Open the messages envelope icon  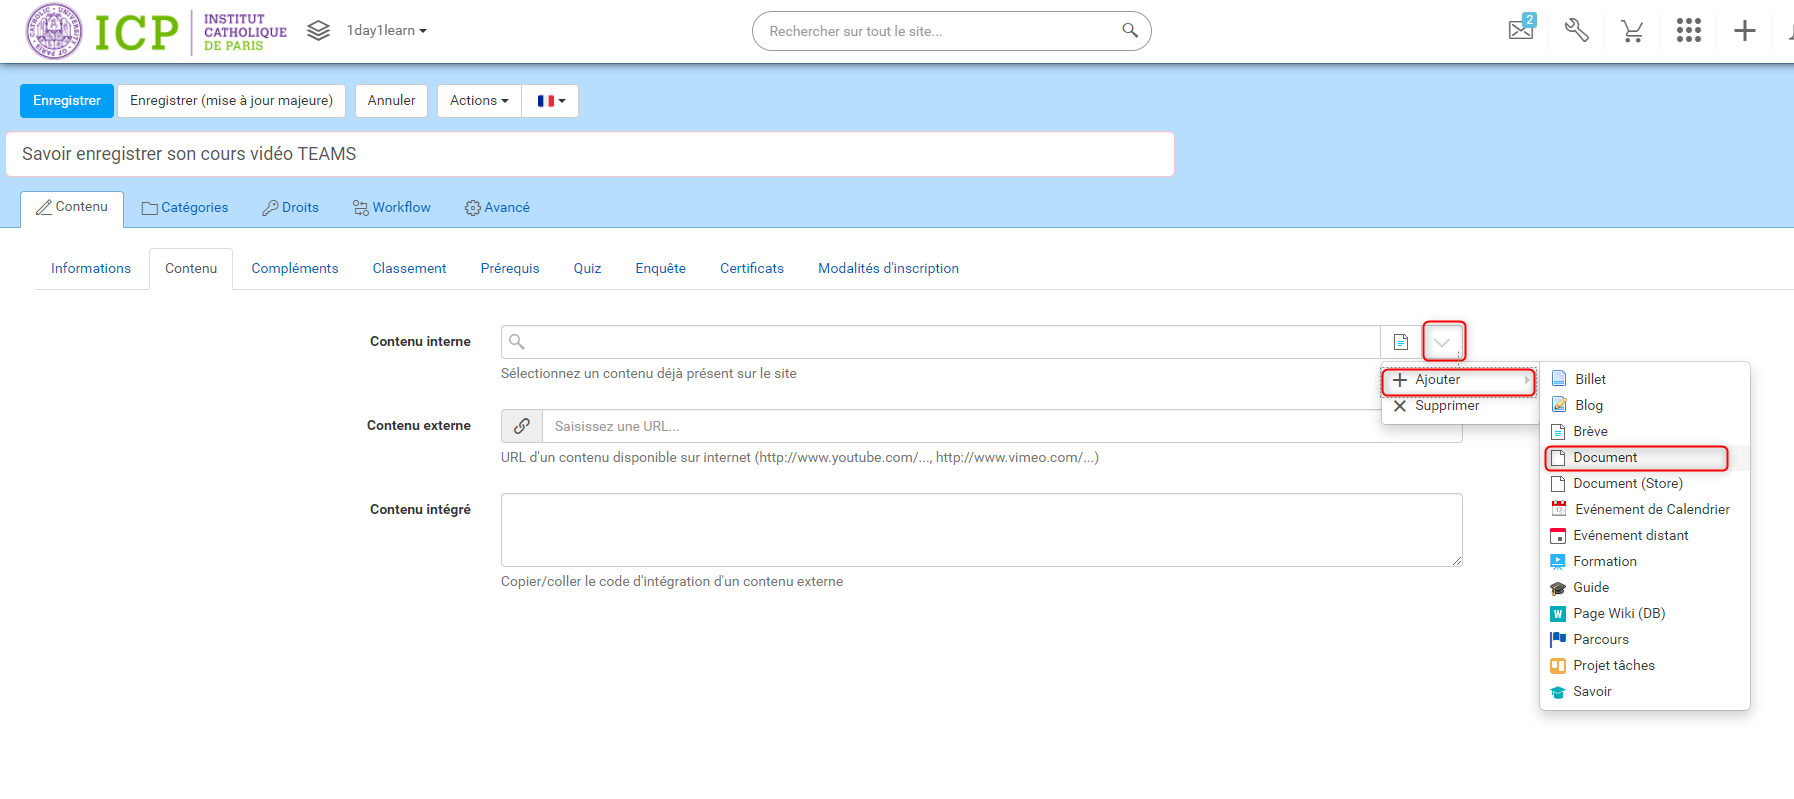point(1520,30)
